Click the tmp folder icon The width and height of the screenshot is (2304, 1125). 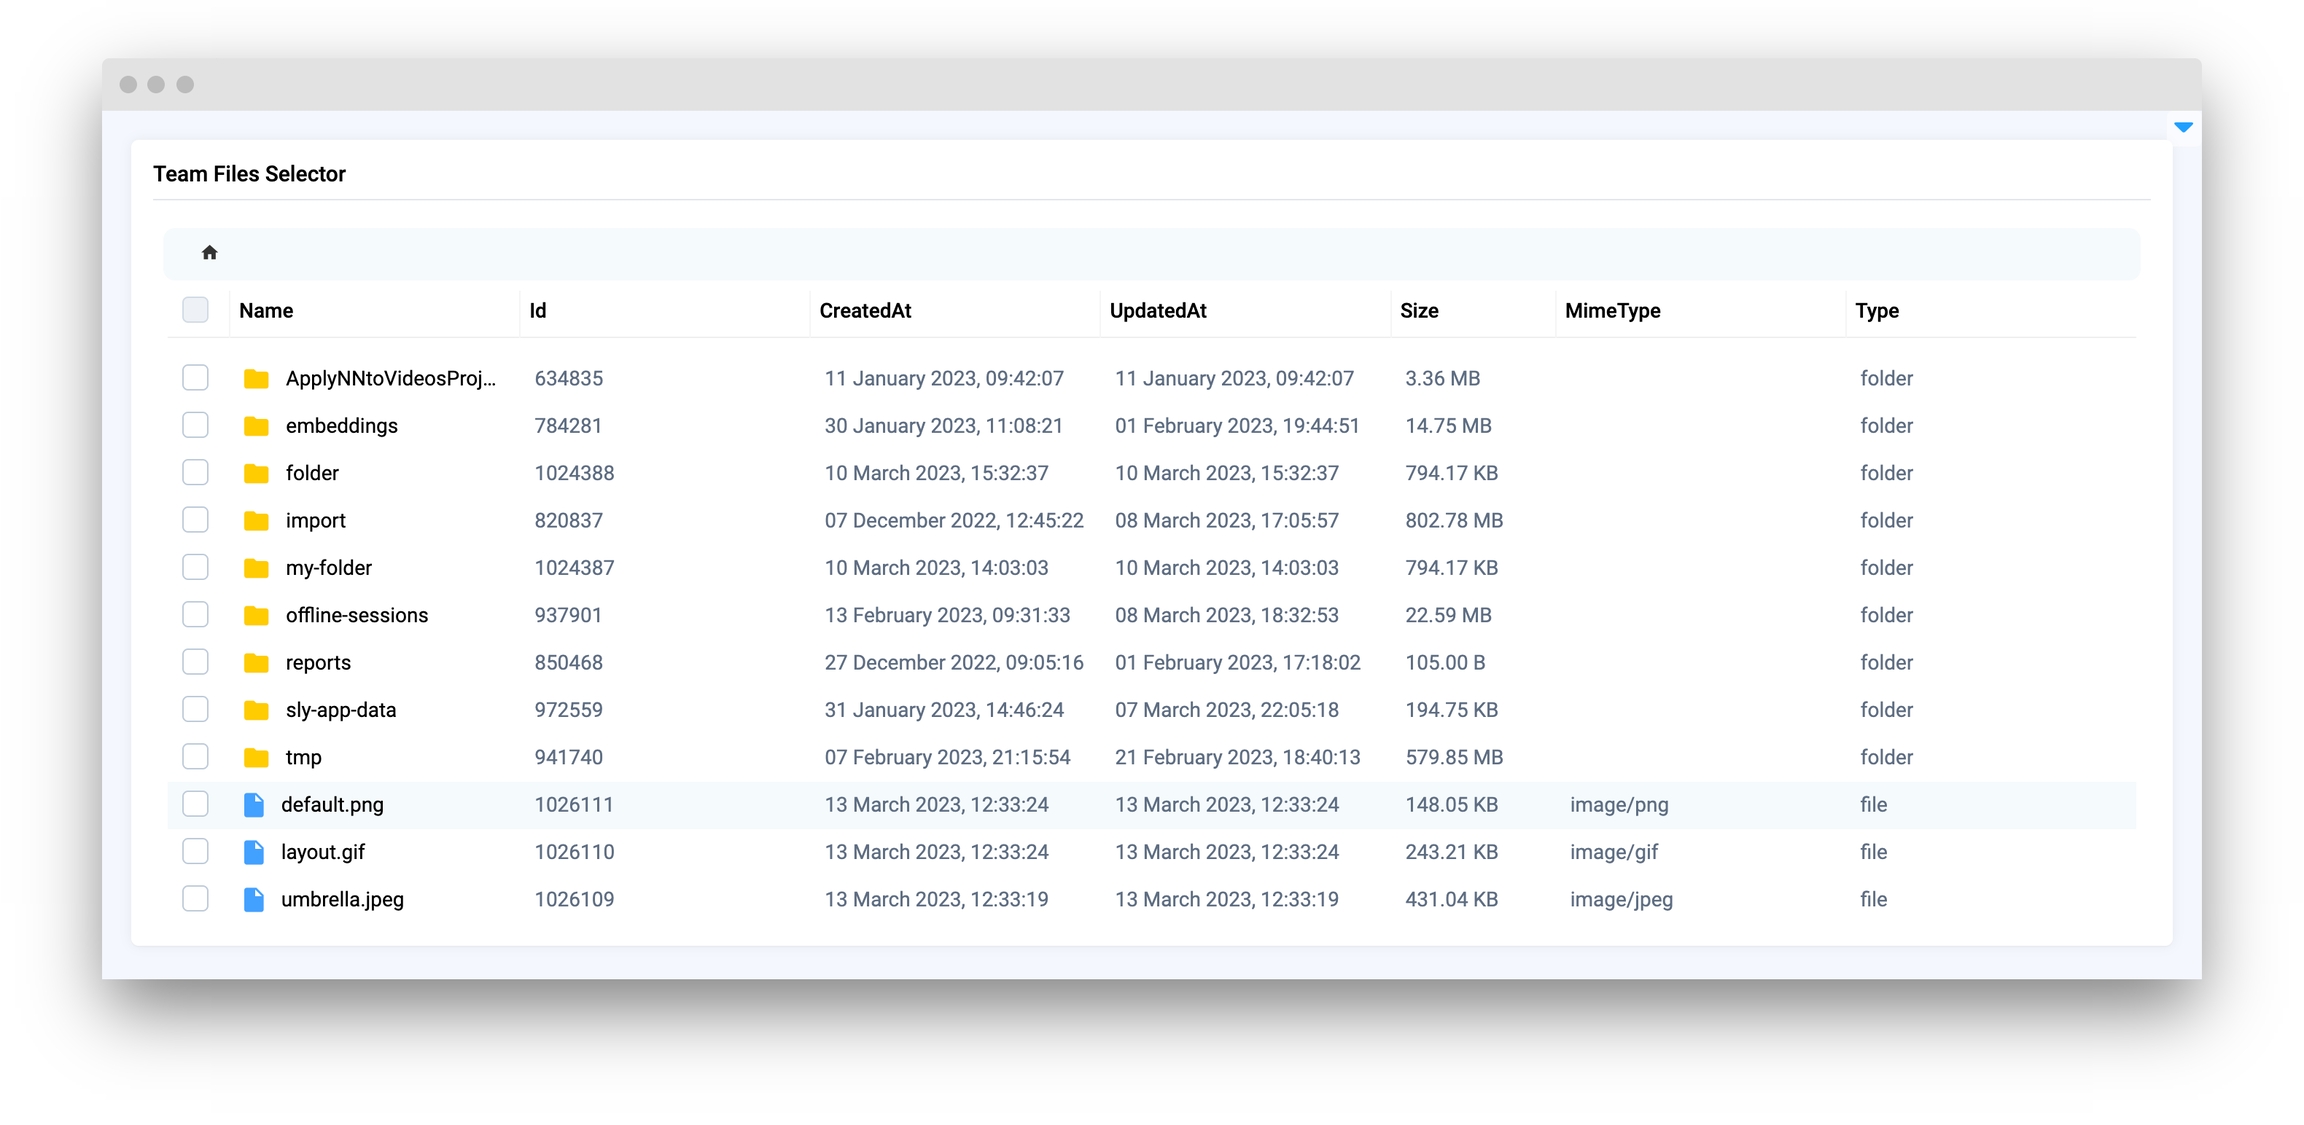[x=256, y=757]
